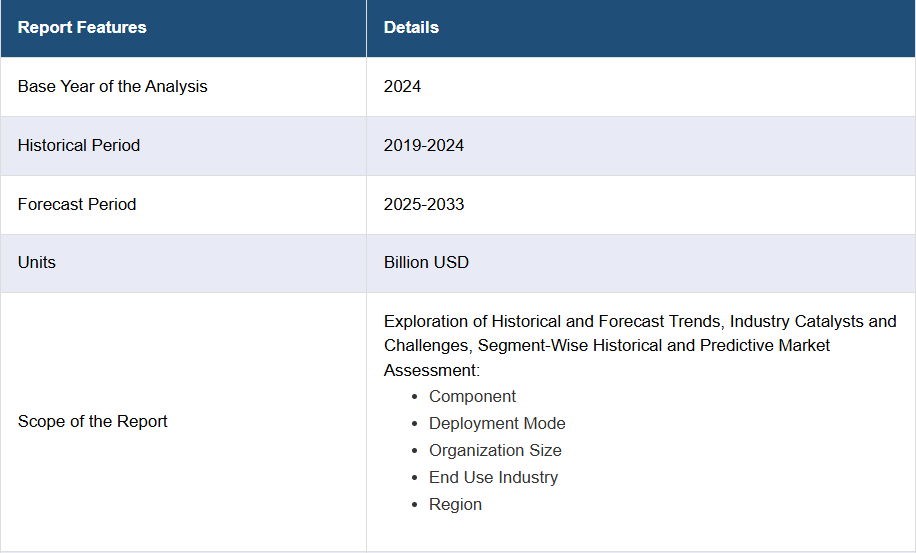Screen dimensions: 916x553
Task: Click the Exploration of Historical and Forecast Trends text
Action: [x=552, y=322]
